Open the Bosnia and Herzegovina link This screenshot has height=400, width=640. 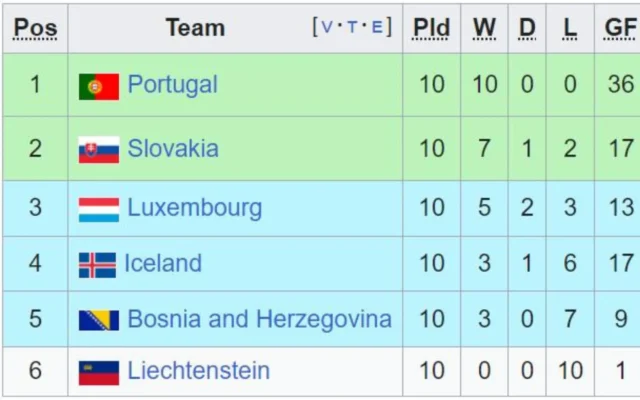(259, 320)
